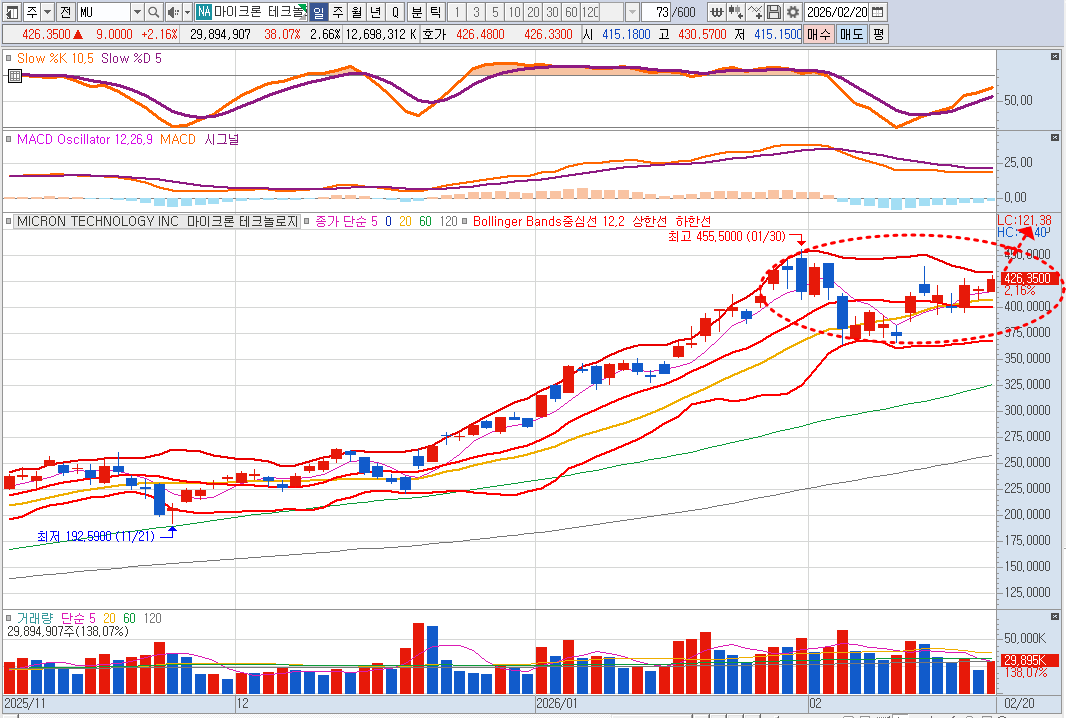Click the won currency toggle icon

(717, 12)
